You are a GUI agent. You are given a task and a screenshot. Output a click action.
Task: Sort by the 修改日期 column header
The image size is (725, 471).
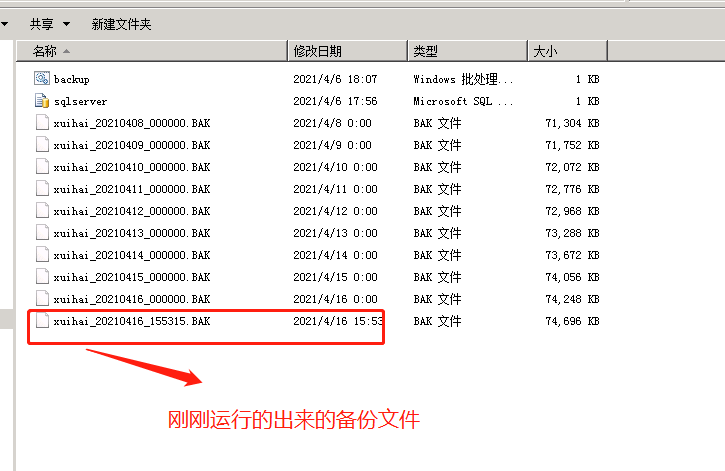pyautogui.click(x=348, y=51)
